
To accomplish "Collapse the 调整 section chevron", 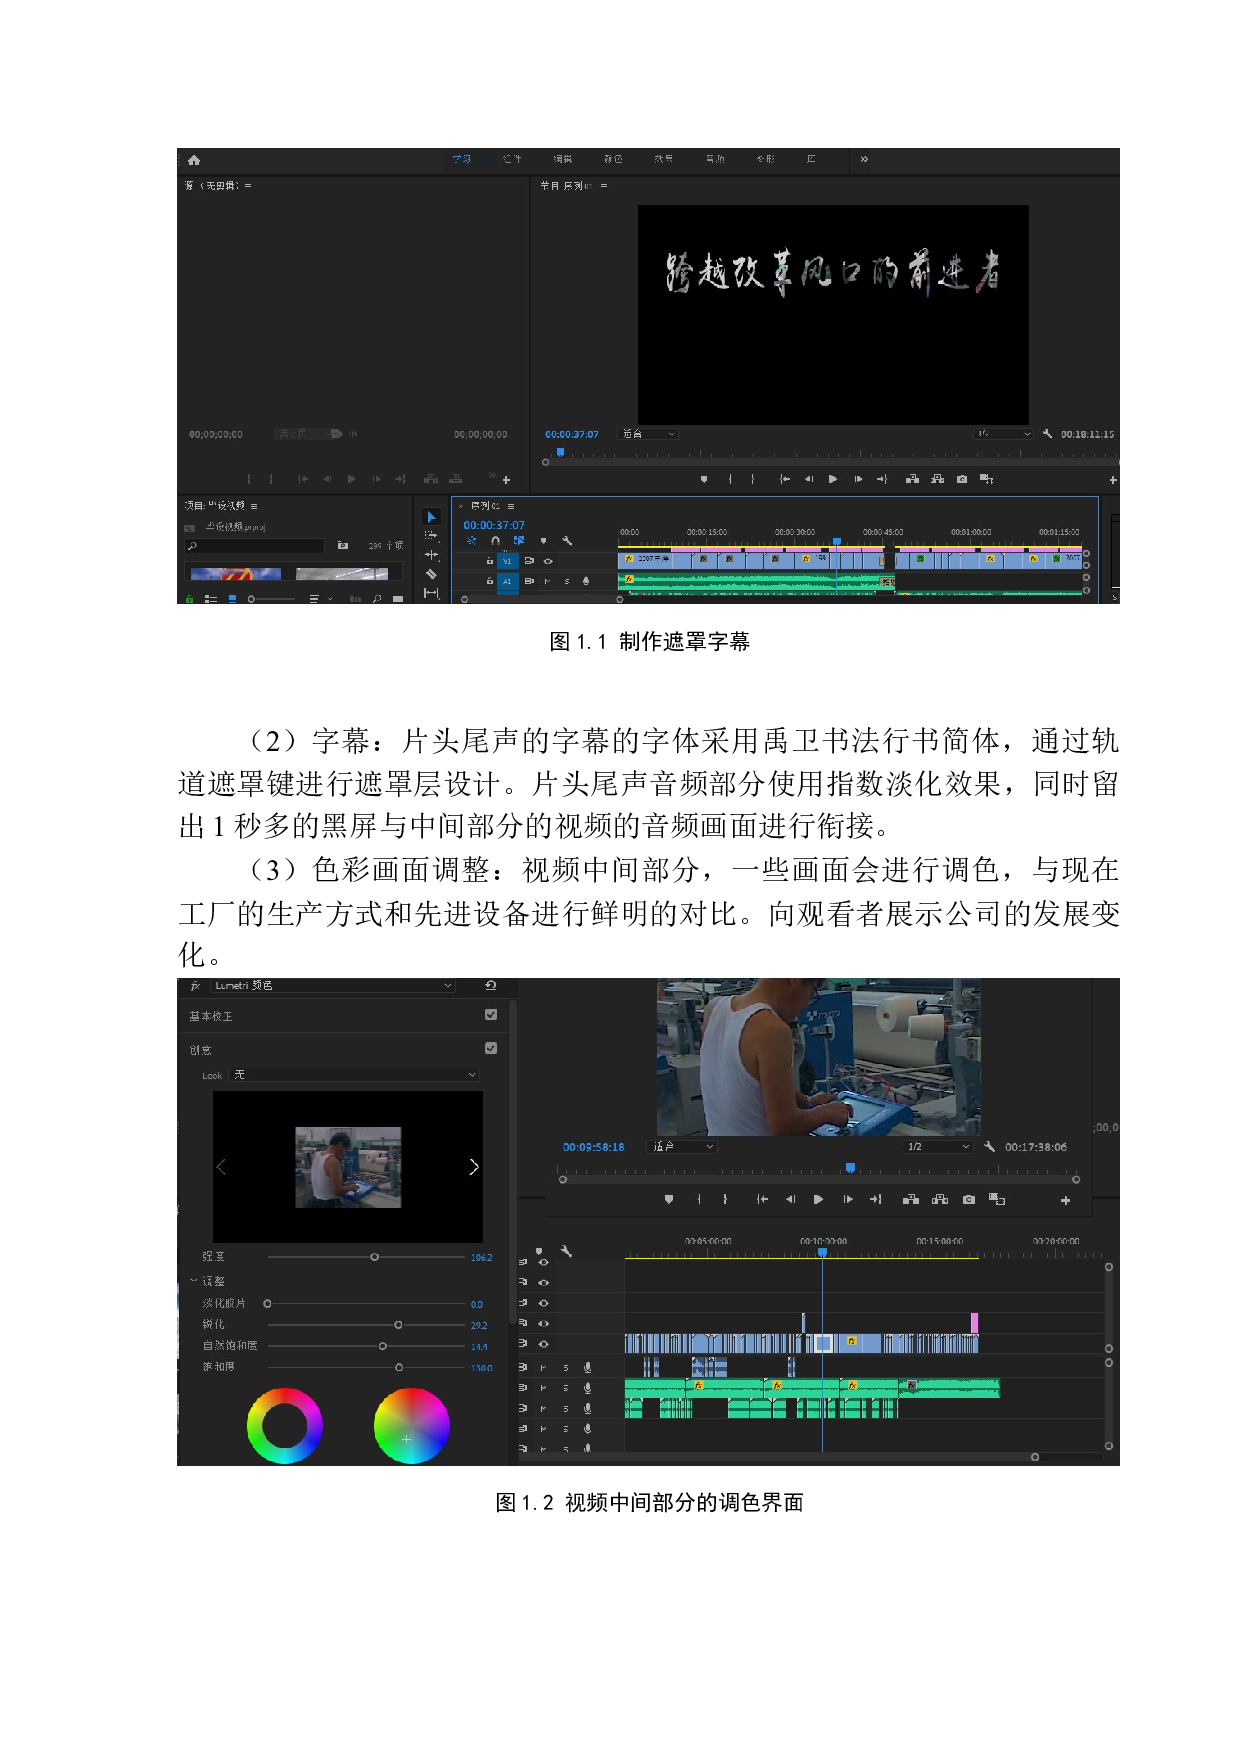I will [x=194, y=1281].
